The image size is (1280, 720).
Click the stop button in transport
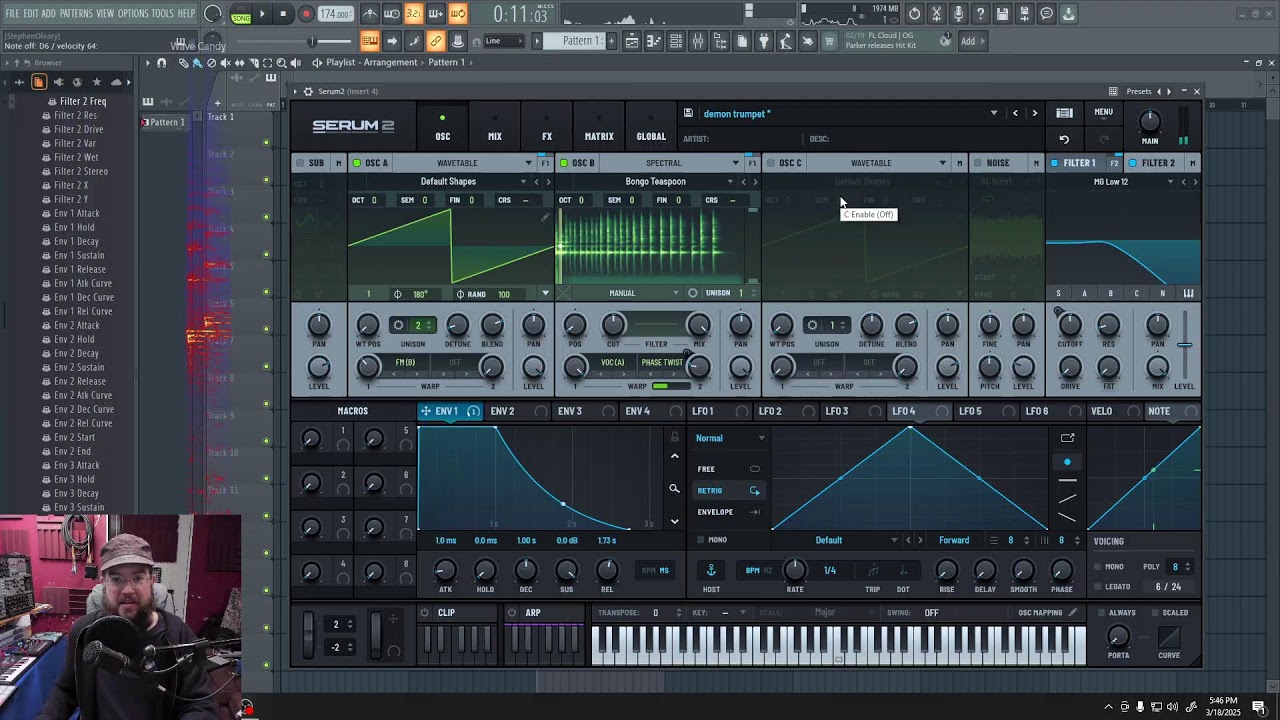pyautogui.click(x=284, y=14)
